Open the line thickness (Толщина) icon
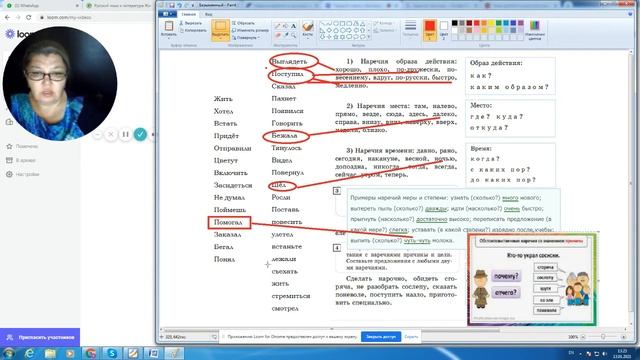 pos(411,26)
